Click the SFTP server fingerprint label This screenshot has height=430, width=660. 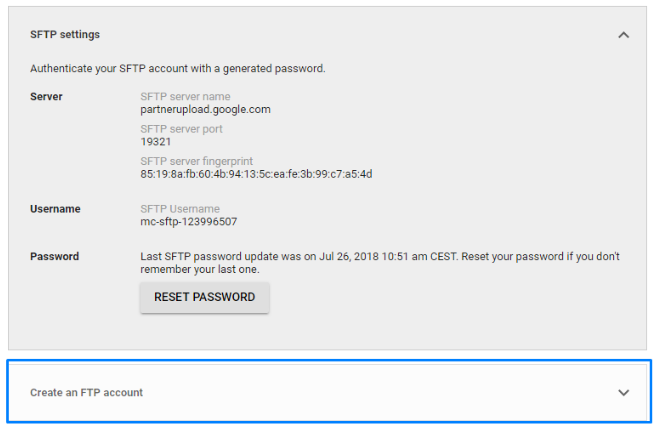click(197, 161)
